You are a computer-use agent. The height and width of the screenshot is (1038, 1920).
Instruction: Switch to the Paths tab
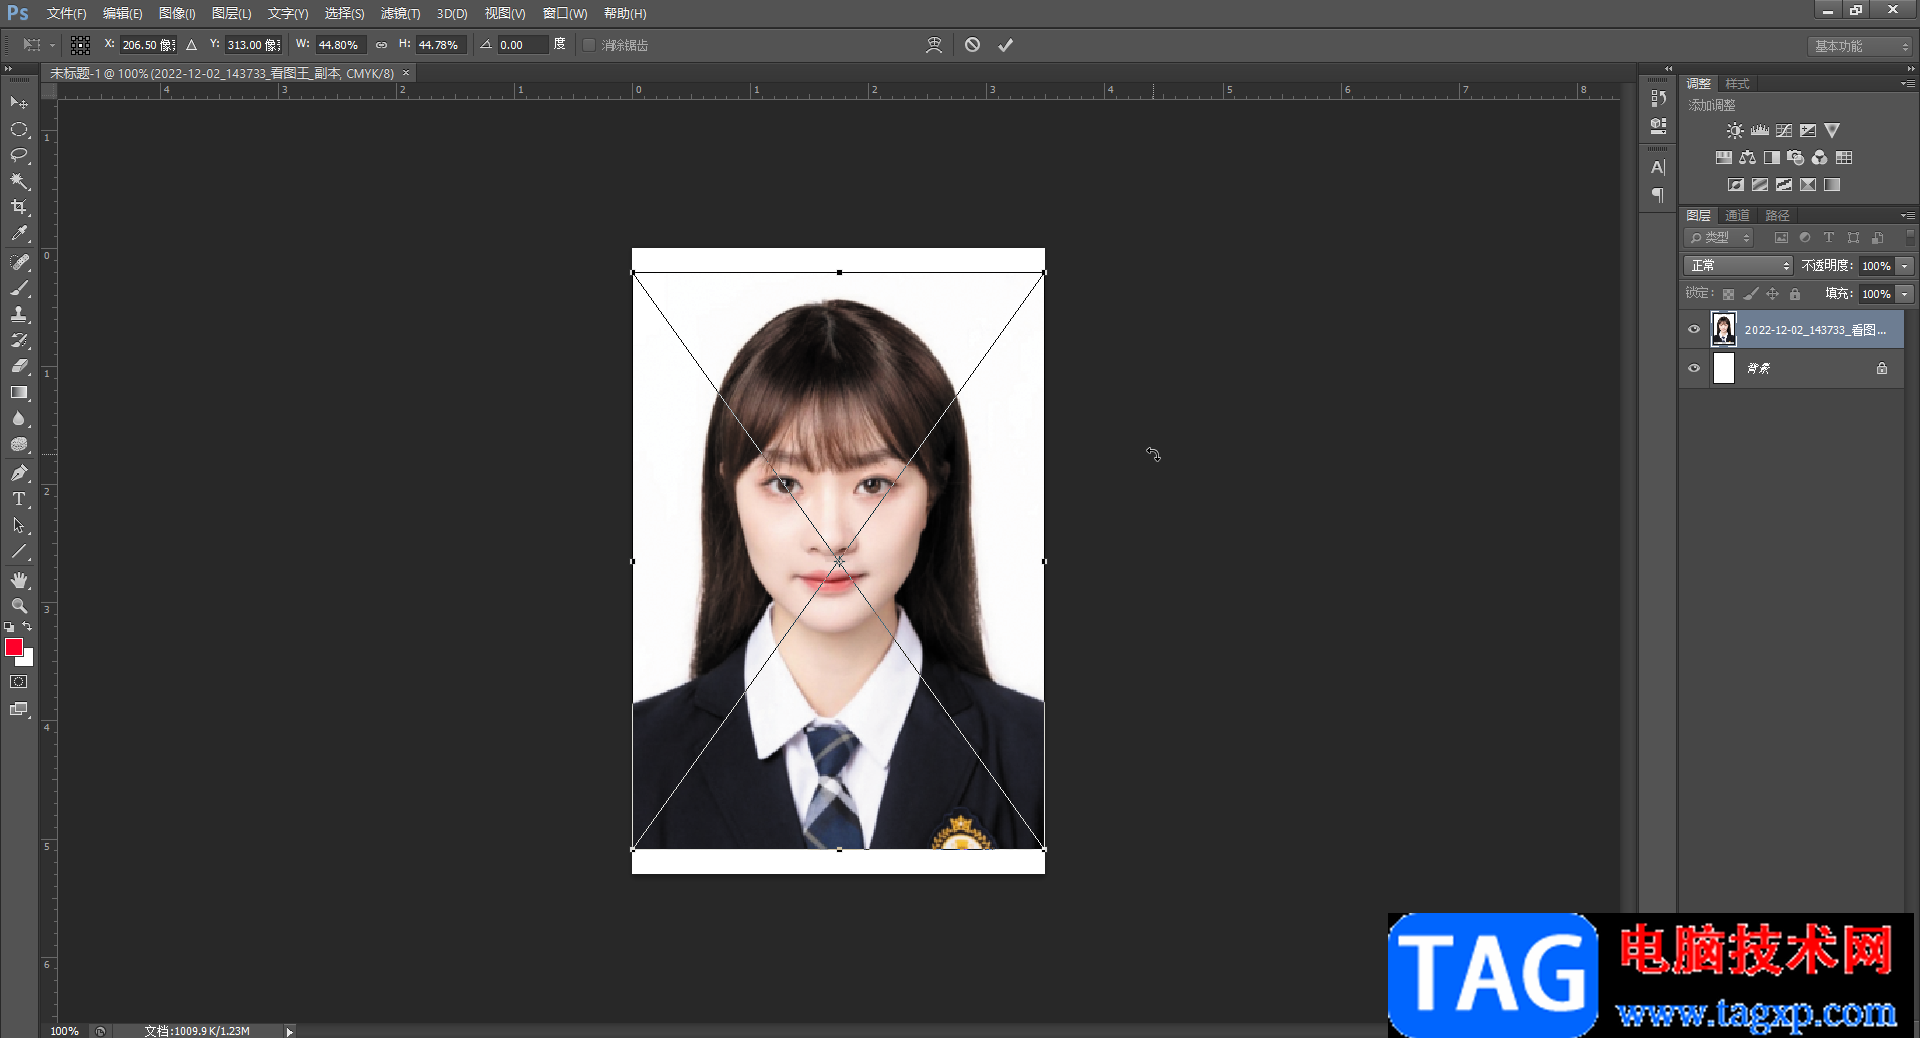tap(1777, 215)
